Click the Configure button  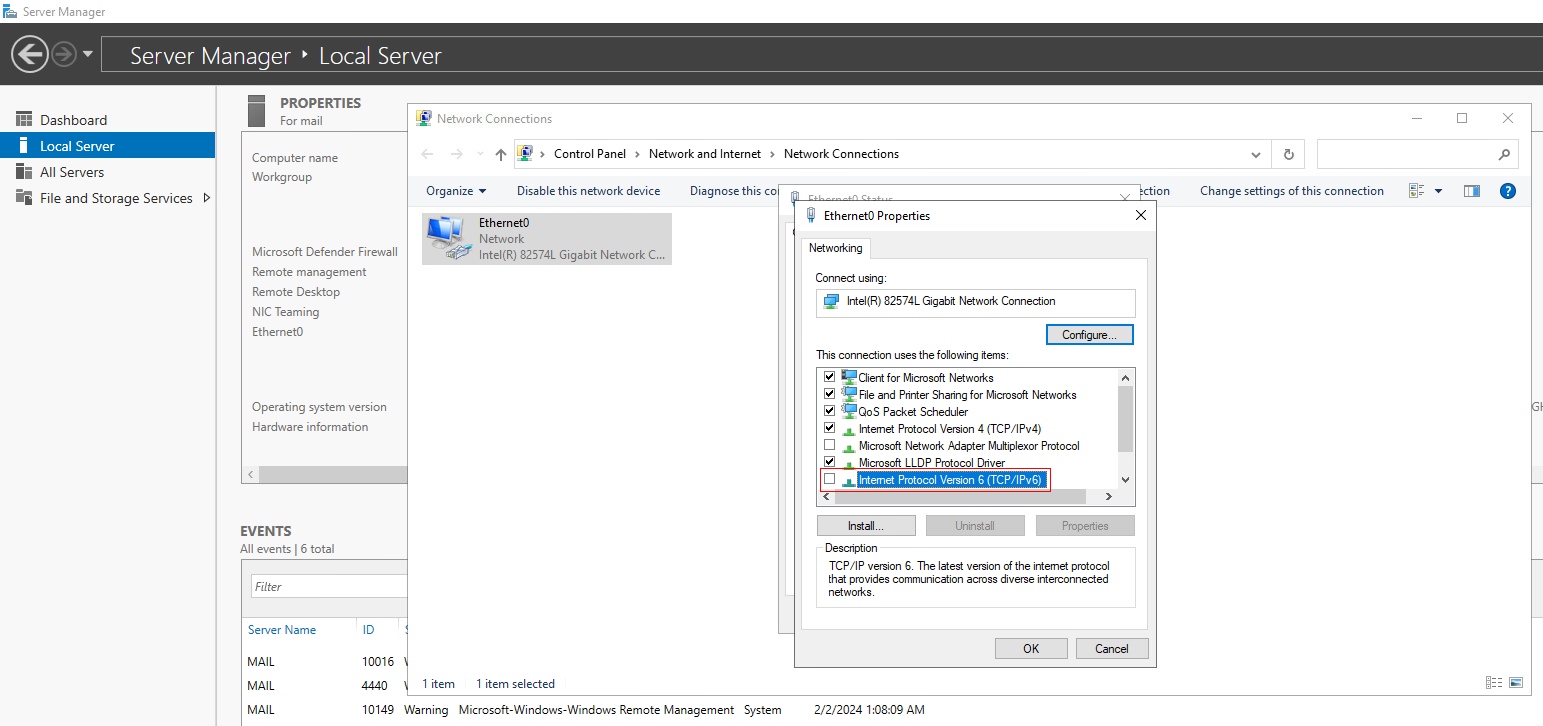click(1090, 335)
